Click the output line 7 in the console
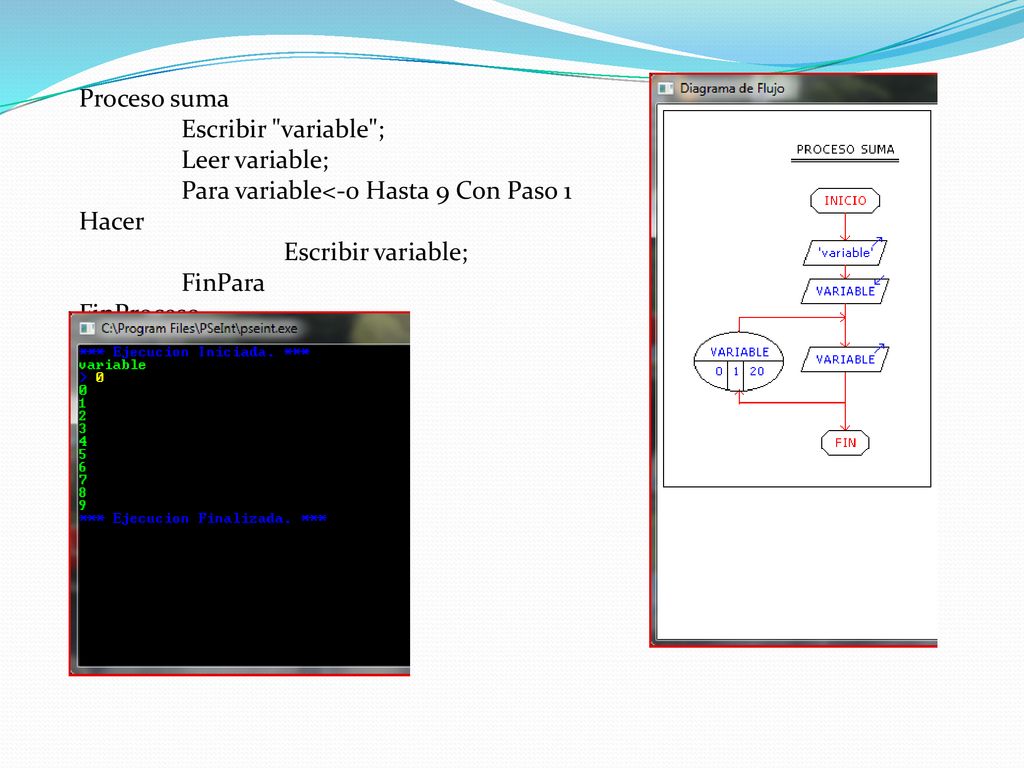Screen dimensions: 1024x768 click(82, 480)
